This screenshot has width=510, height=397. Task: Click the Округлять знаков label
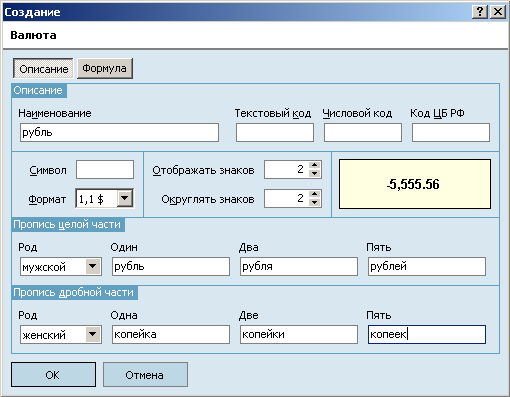click(x=208, y=199)
